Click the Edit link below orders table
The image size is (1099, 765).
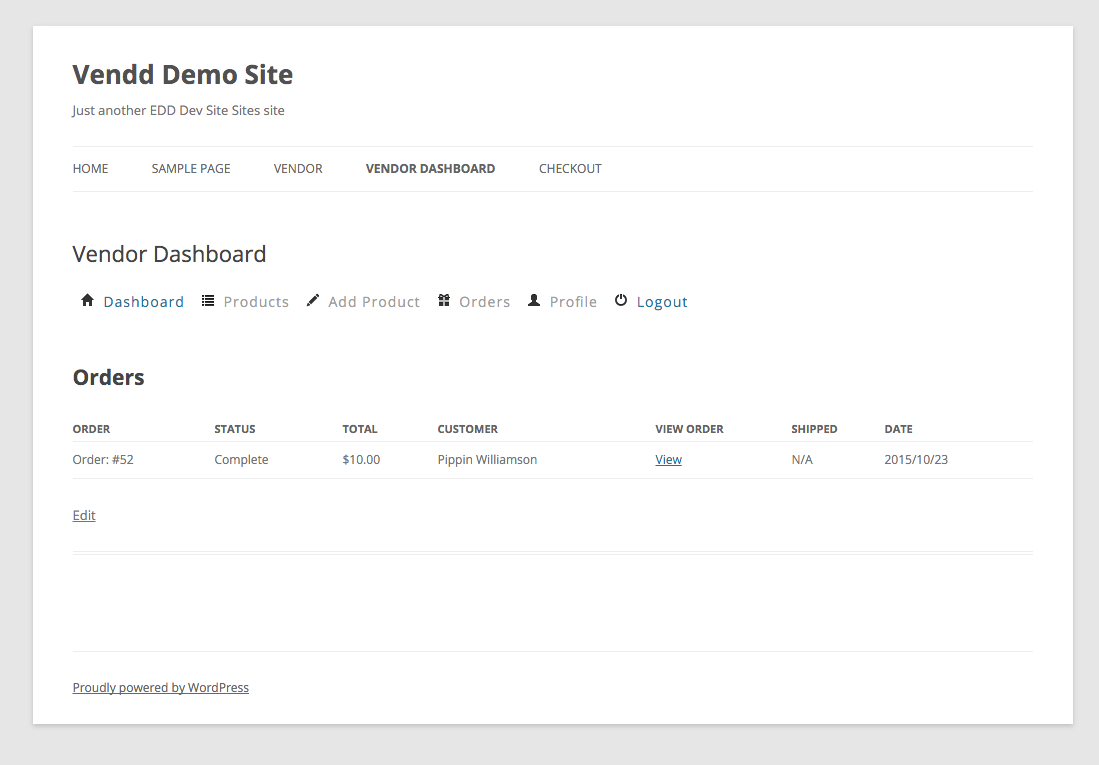pyautogui.click(x=84, y=516)
